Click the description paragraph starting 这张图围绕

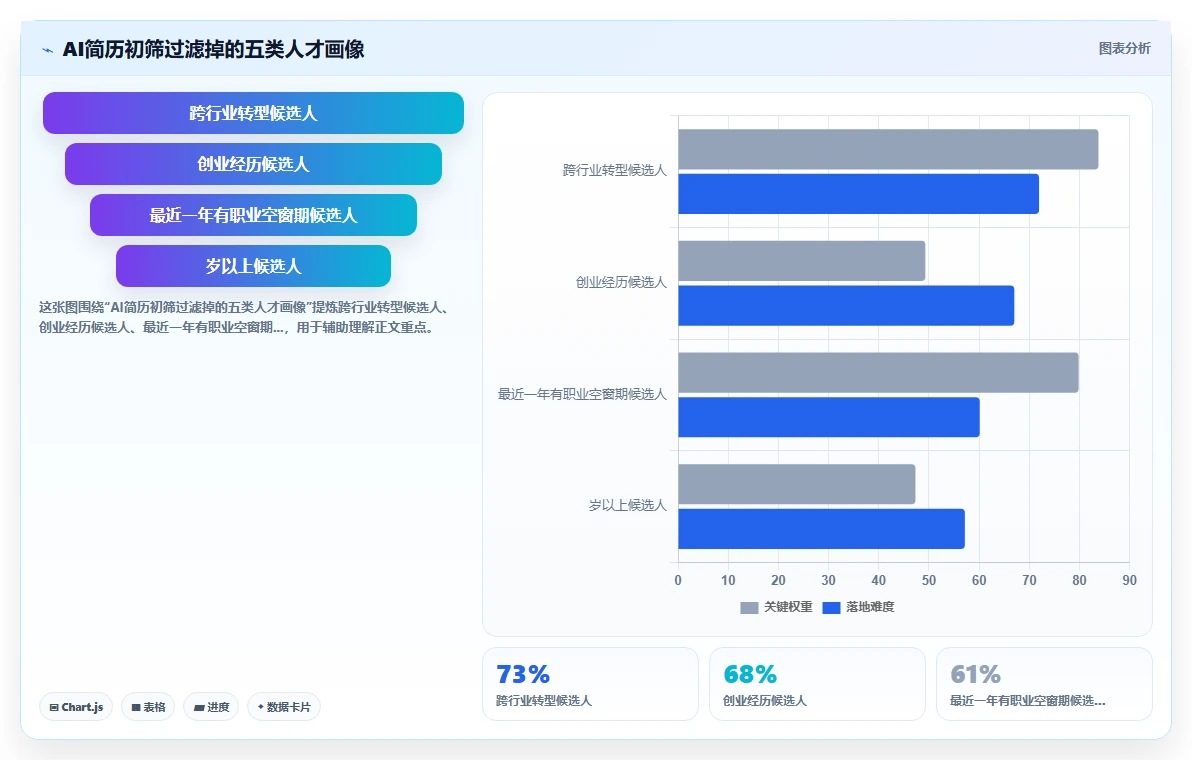pyautogui.click(x=246, y=318)
